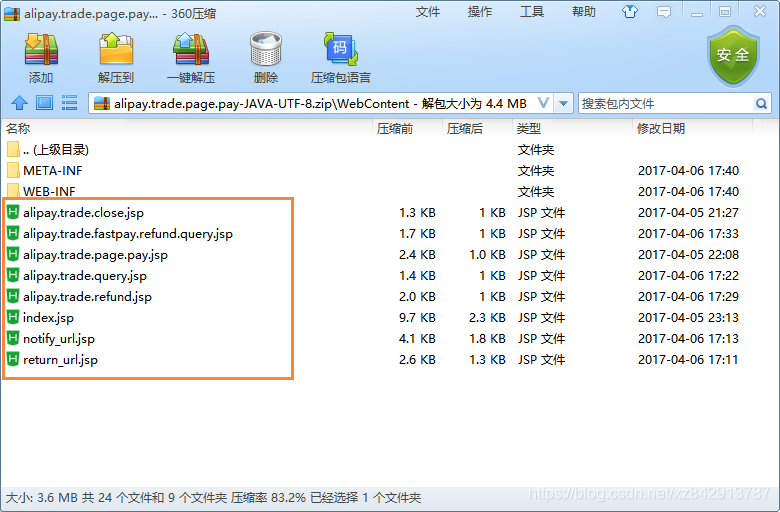Screen dimensions: 780x512
Task: Sort by the 压缩前 column header
Action: 408,129
